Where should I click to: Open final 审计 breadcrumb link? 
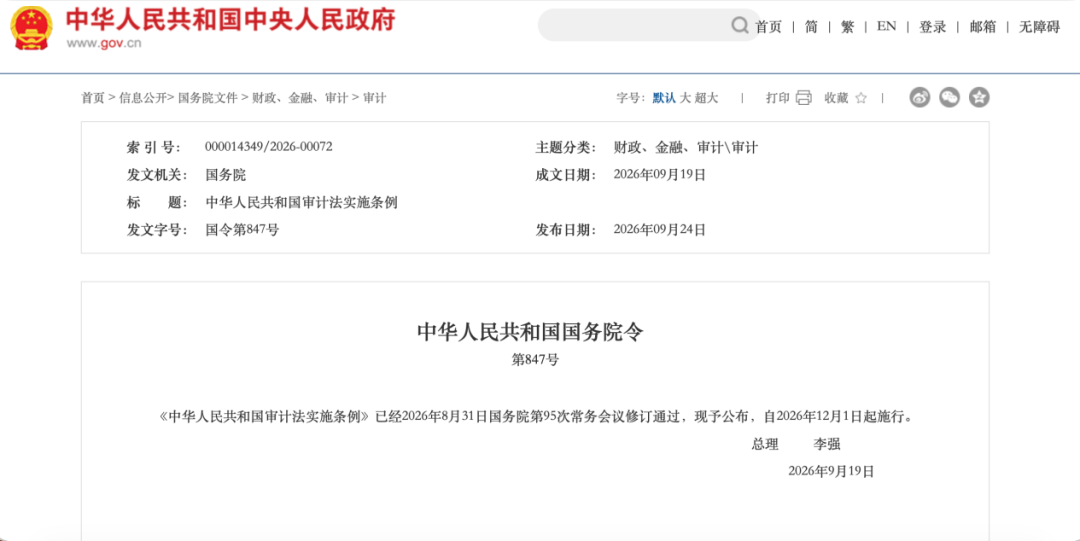click(375, 98)
